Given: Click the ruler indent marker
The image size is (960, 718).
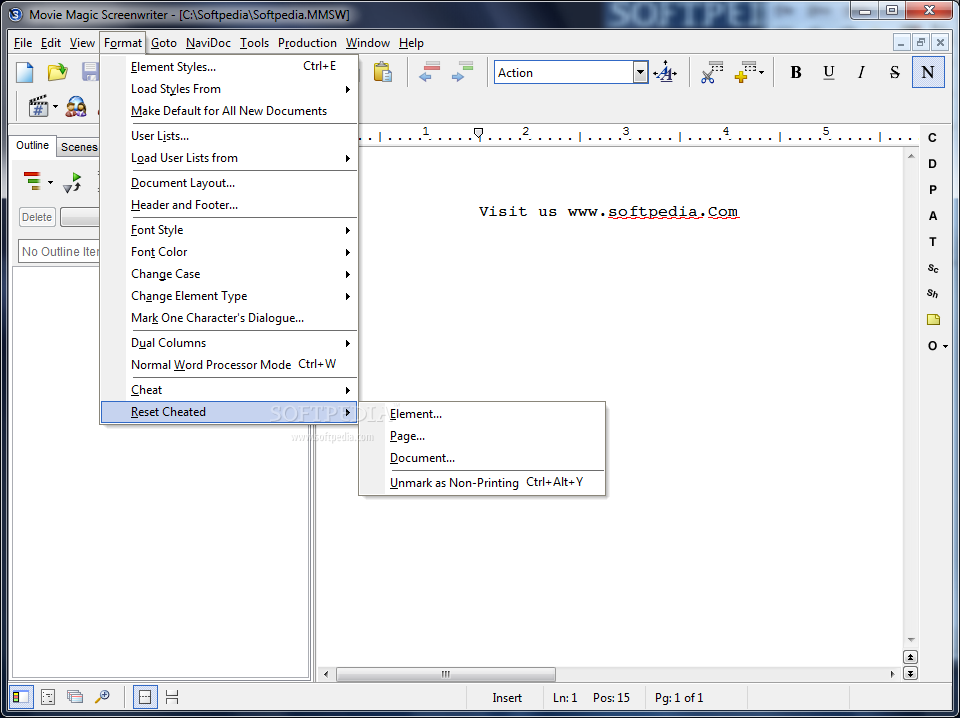Looking at the screenshot, I should click(x=479, y=133).
